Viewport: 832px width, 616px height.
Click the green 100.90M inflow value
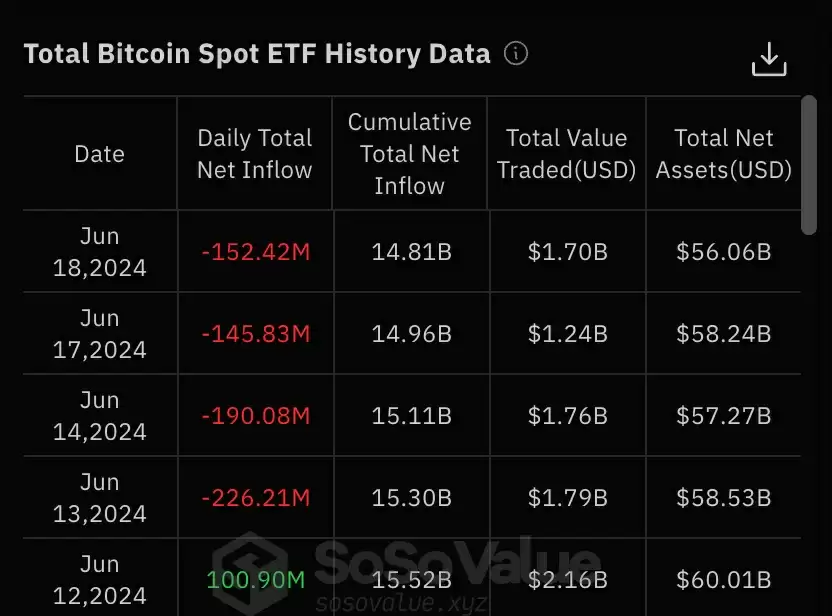pyautogui.click(x=256, y=580)
